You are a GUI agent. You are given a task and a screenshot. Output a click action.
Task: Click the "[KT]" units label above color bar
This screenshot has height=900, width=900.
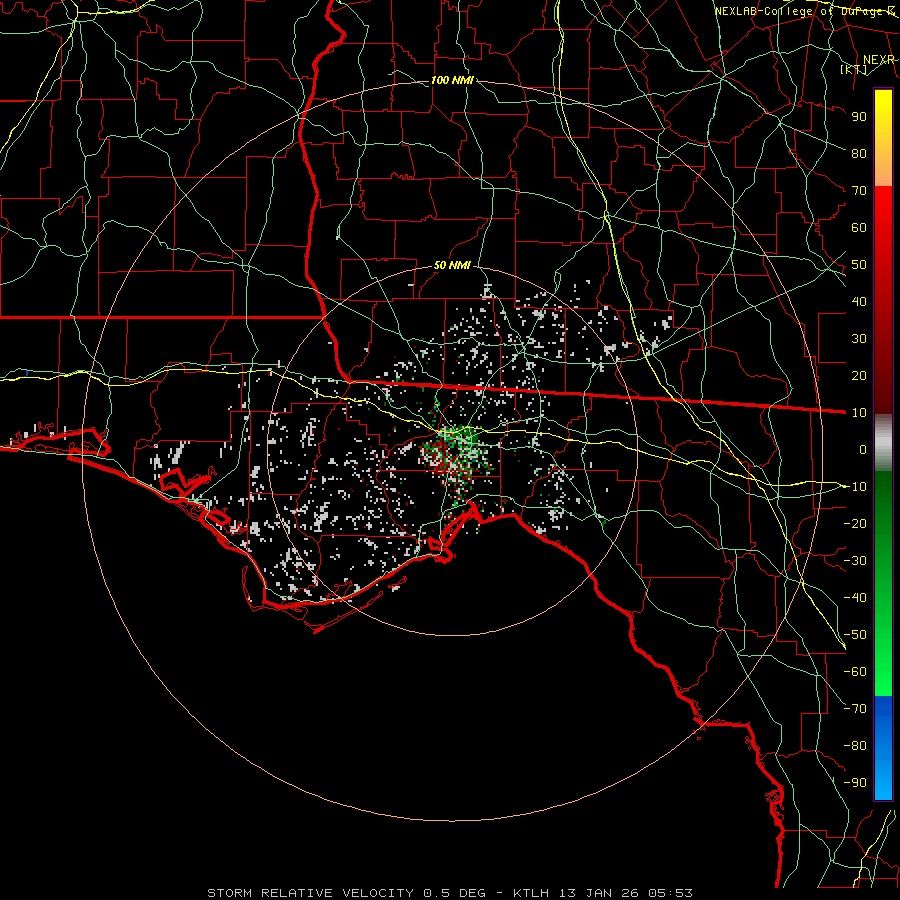pos(854,70)
